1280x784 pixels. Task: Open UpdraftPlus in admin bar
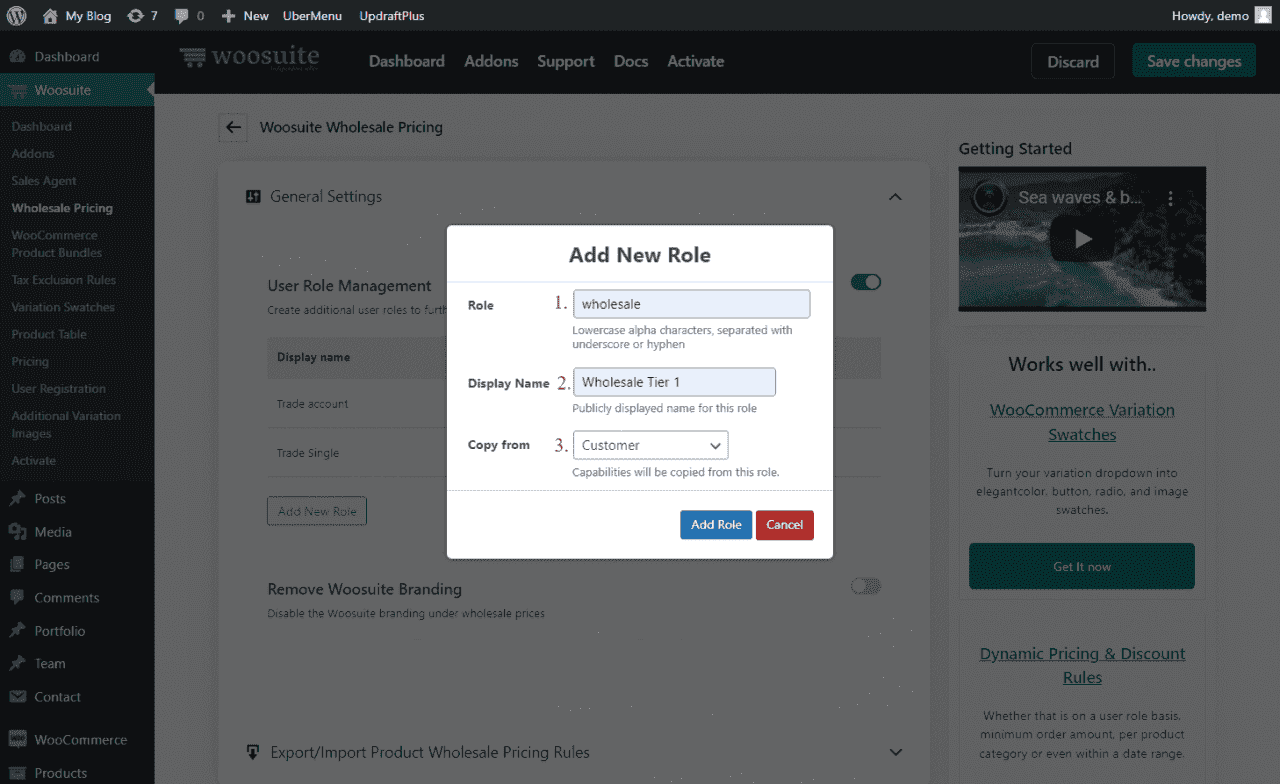pos(392,16)
